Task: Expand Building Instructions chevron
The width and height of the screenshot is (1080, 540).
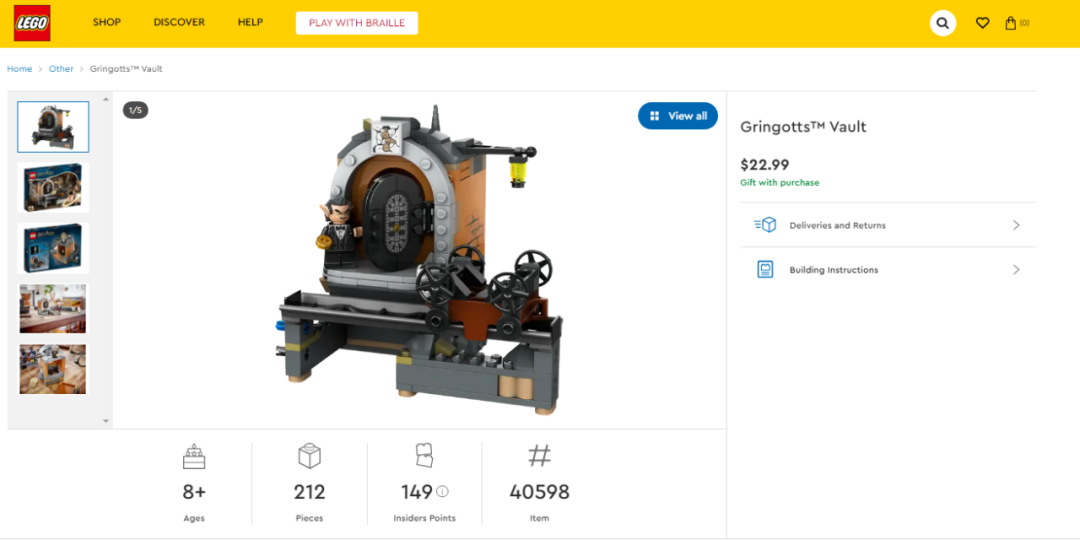Action: (x=1016, y=269)
